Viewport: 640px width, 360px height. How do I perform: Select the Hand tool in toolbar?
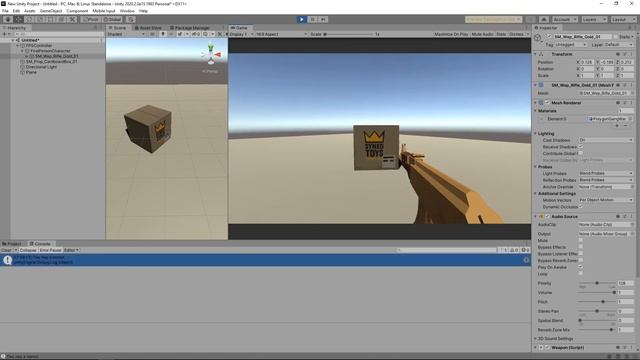(8, 19)
